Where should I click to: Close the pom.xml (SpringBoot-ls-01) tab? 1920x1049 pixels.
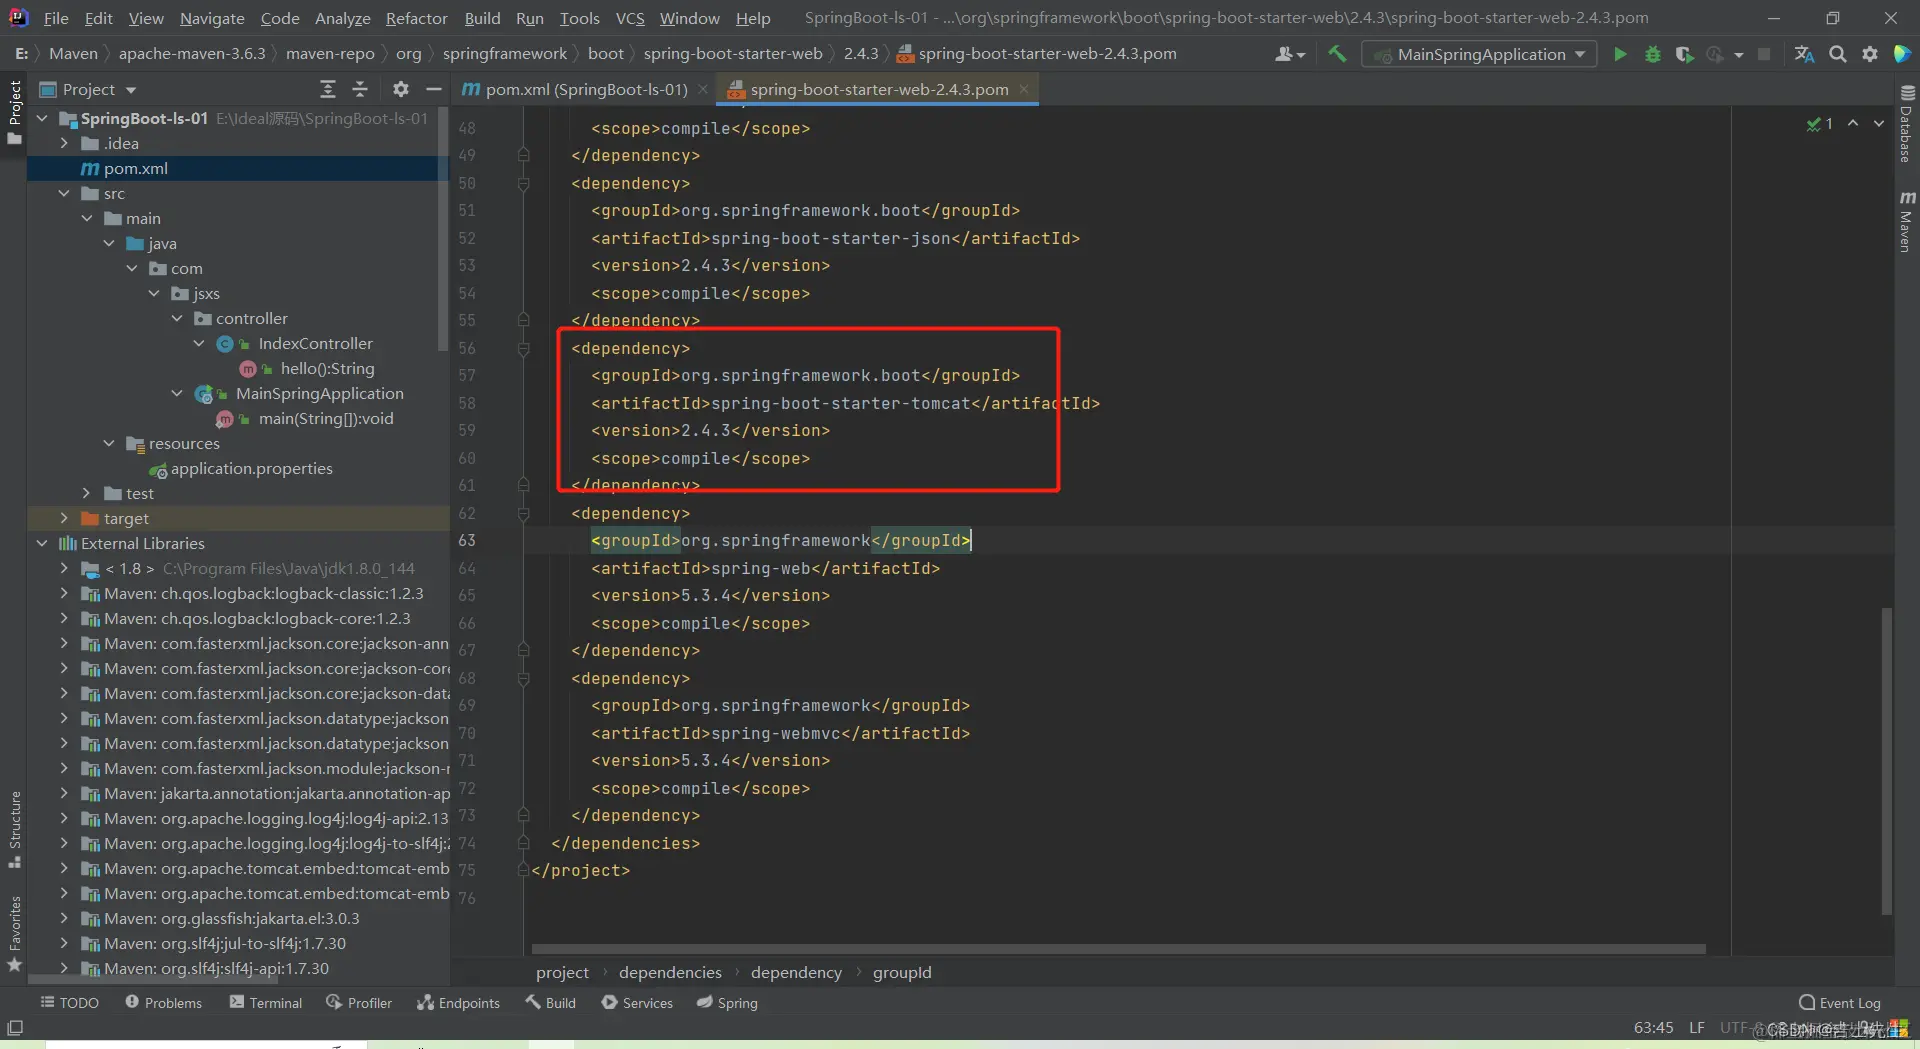(703, 90)
